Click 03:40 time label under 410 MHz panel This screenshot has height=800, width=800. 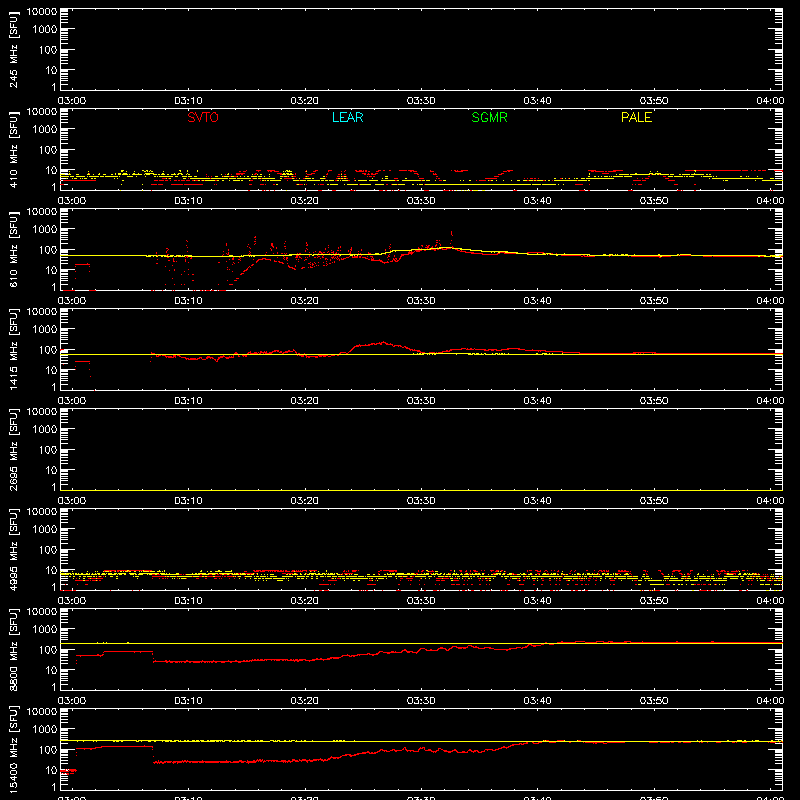[x=537, y=201]
